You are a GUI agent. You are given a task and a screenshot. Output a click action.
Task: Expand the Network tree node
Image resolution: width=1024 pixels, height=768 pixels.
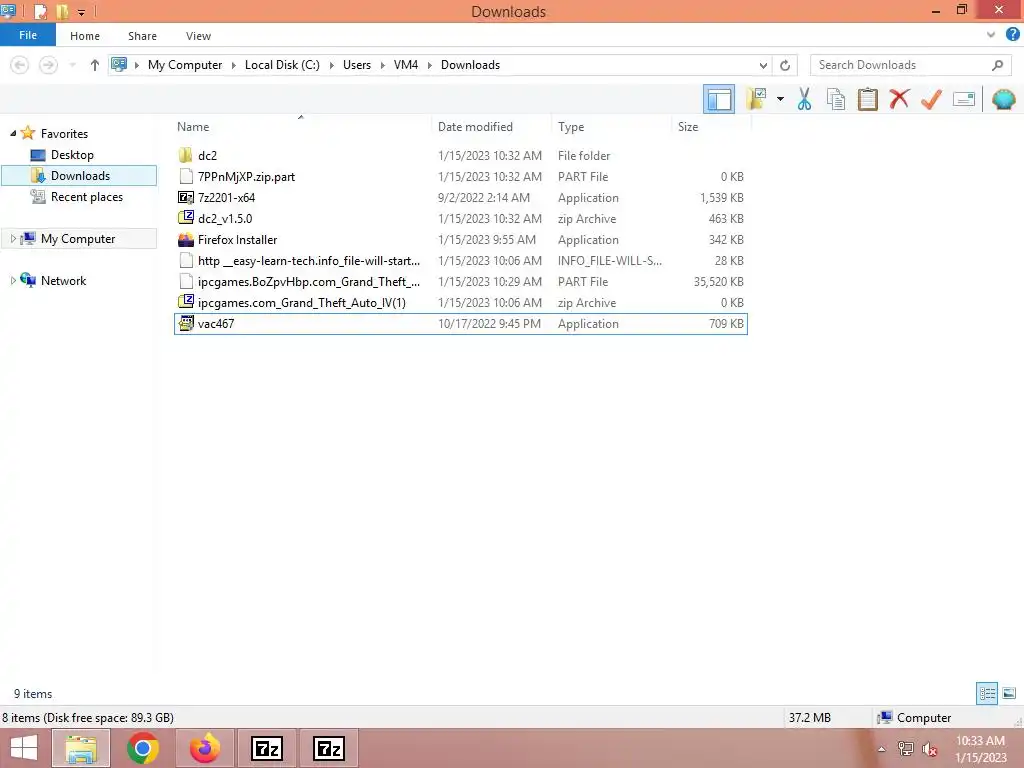click(13, 281)
